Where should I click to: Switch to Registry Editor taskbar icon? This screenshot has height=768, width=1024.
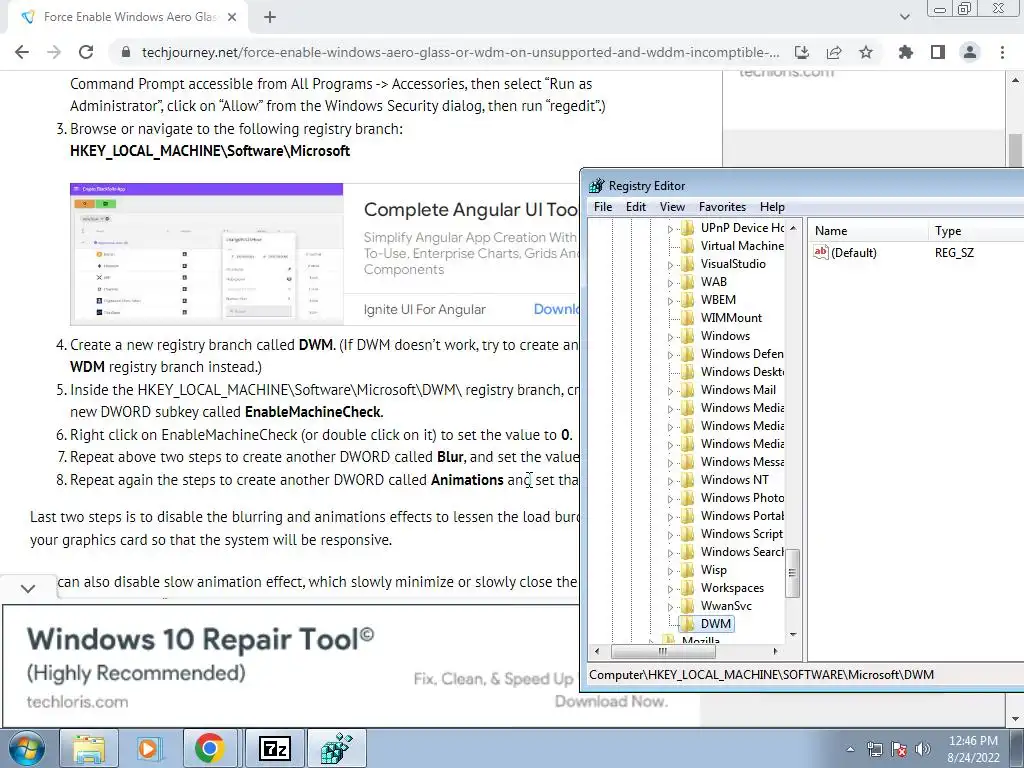(x=337, y=748)
